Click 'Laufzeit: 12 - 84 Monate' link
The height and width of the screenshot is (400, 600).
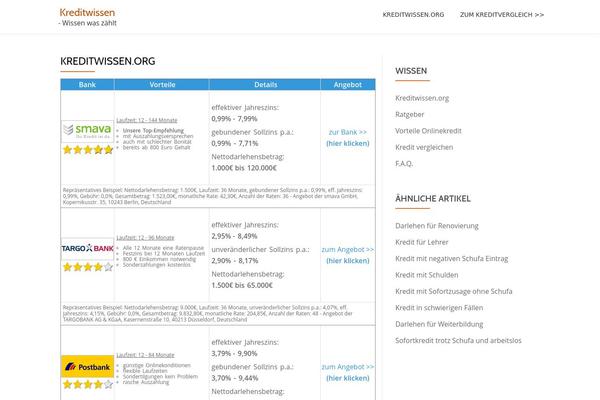(145, 355)
